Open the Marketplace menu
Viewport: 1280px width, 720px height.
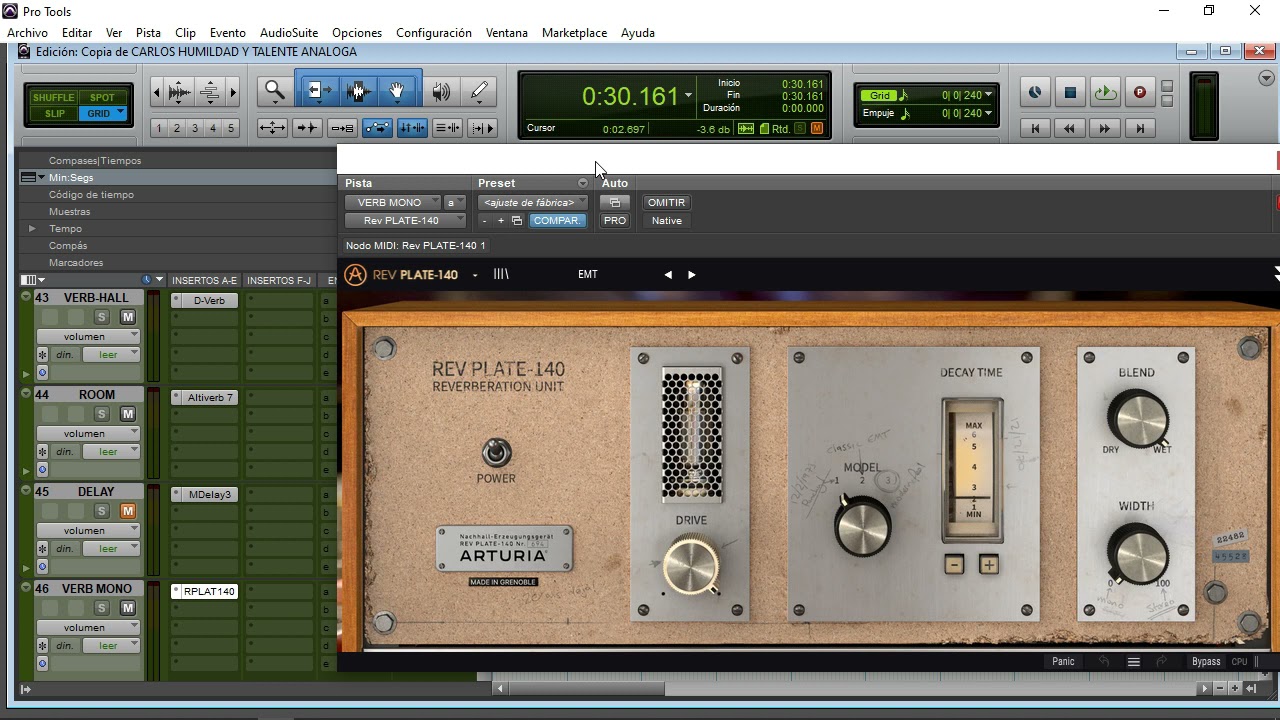(574, 33)
